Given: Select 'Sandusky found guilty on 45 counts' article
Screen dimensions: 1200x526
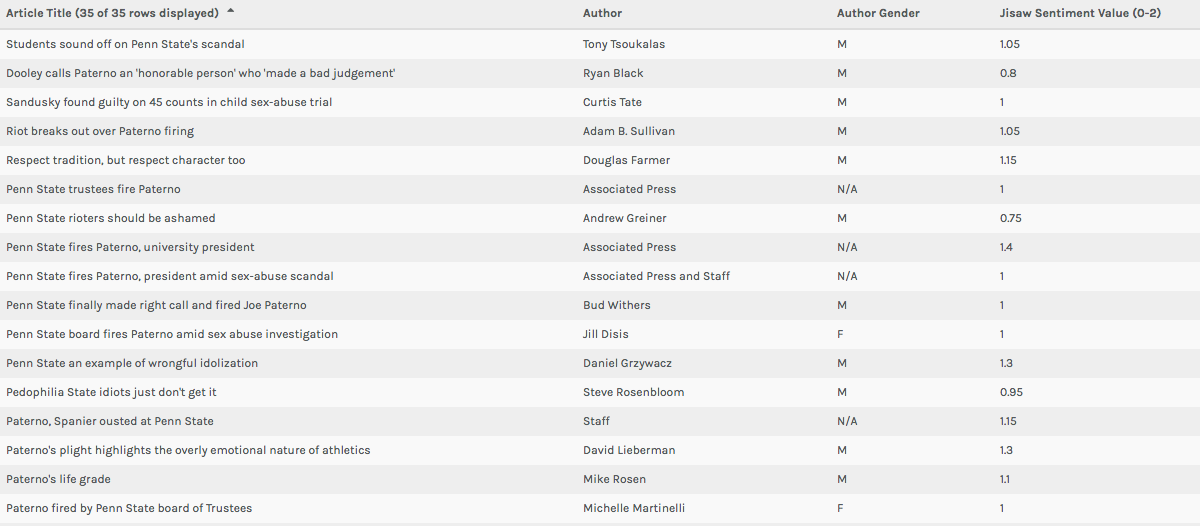Looking at the screenshot, I should coord(169,102).
